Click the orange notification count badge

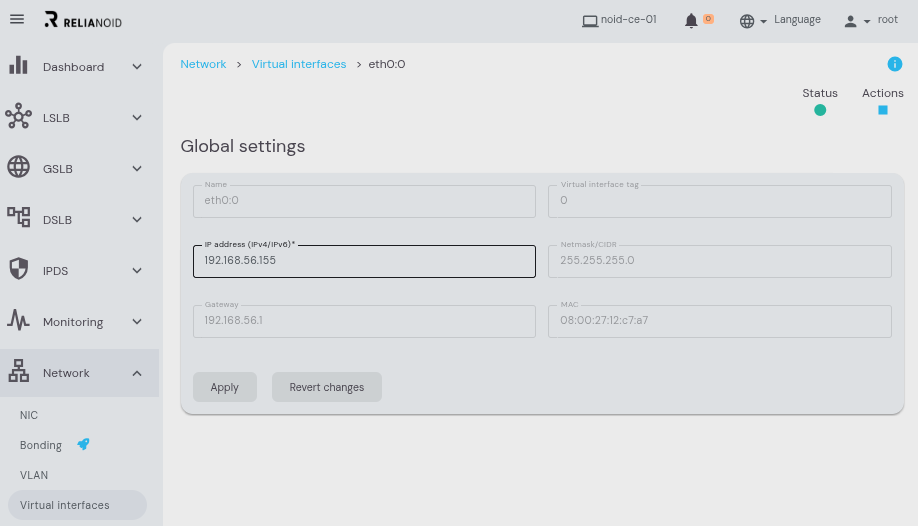point(708,19)
